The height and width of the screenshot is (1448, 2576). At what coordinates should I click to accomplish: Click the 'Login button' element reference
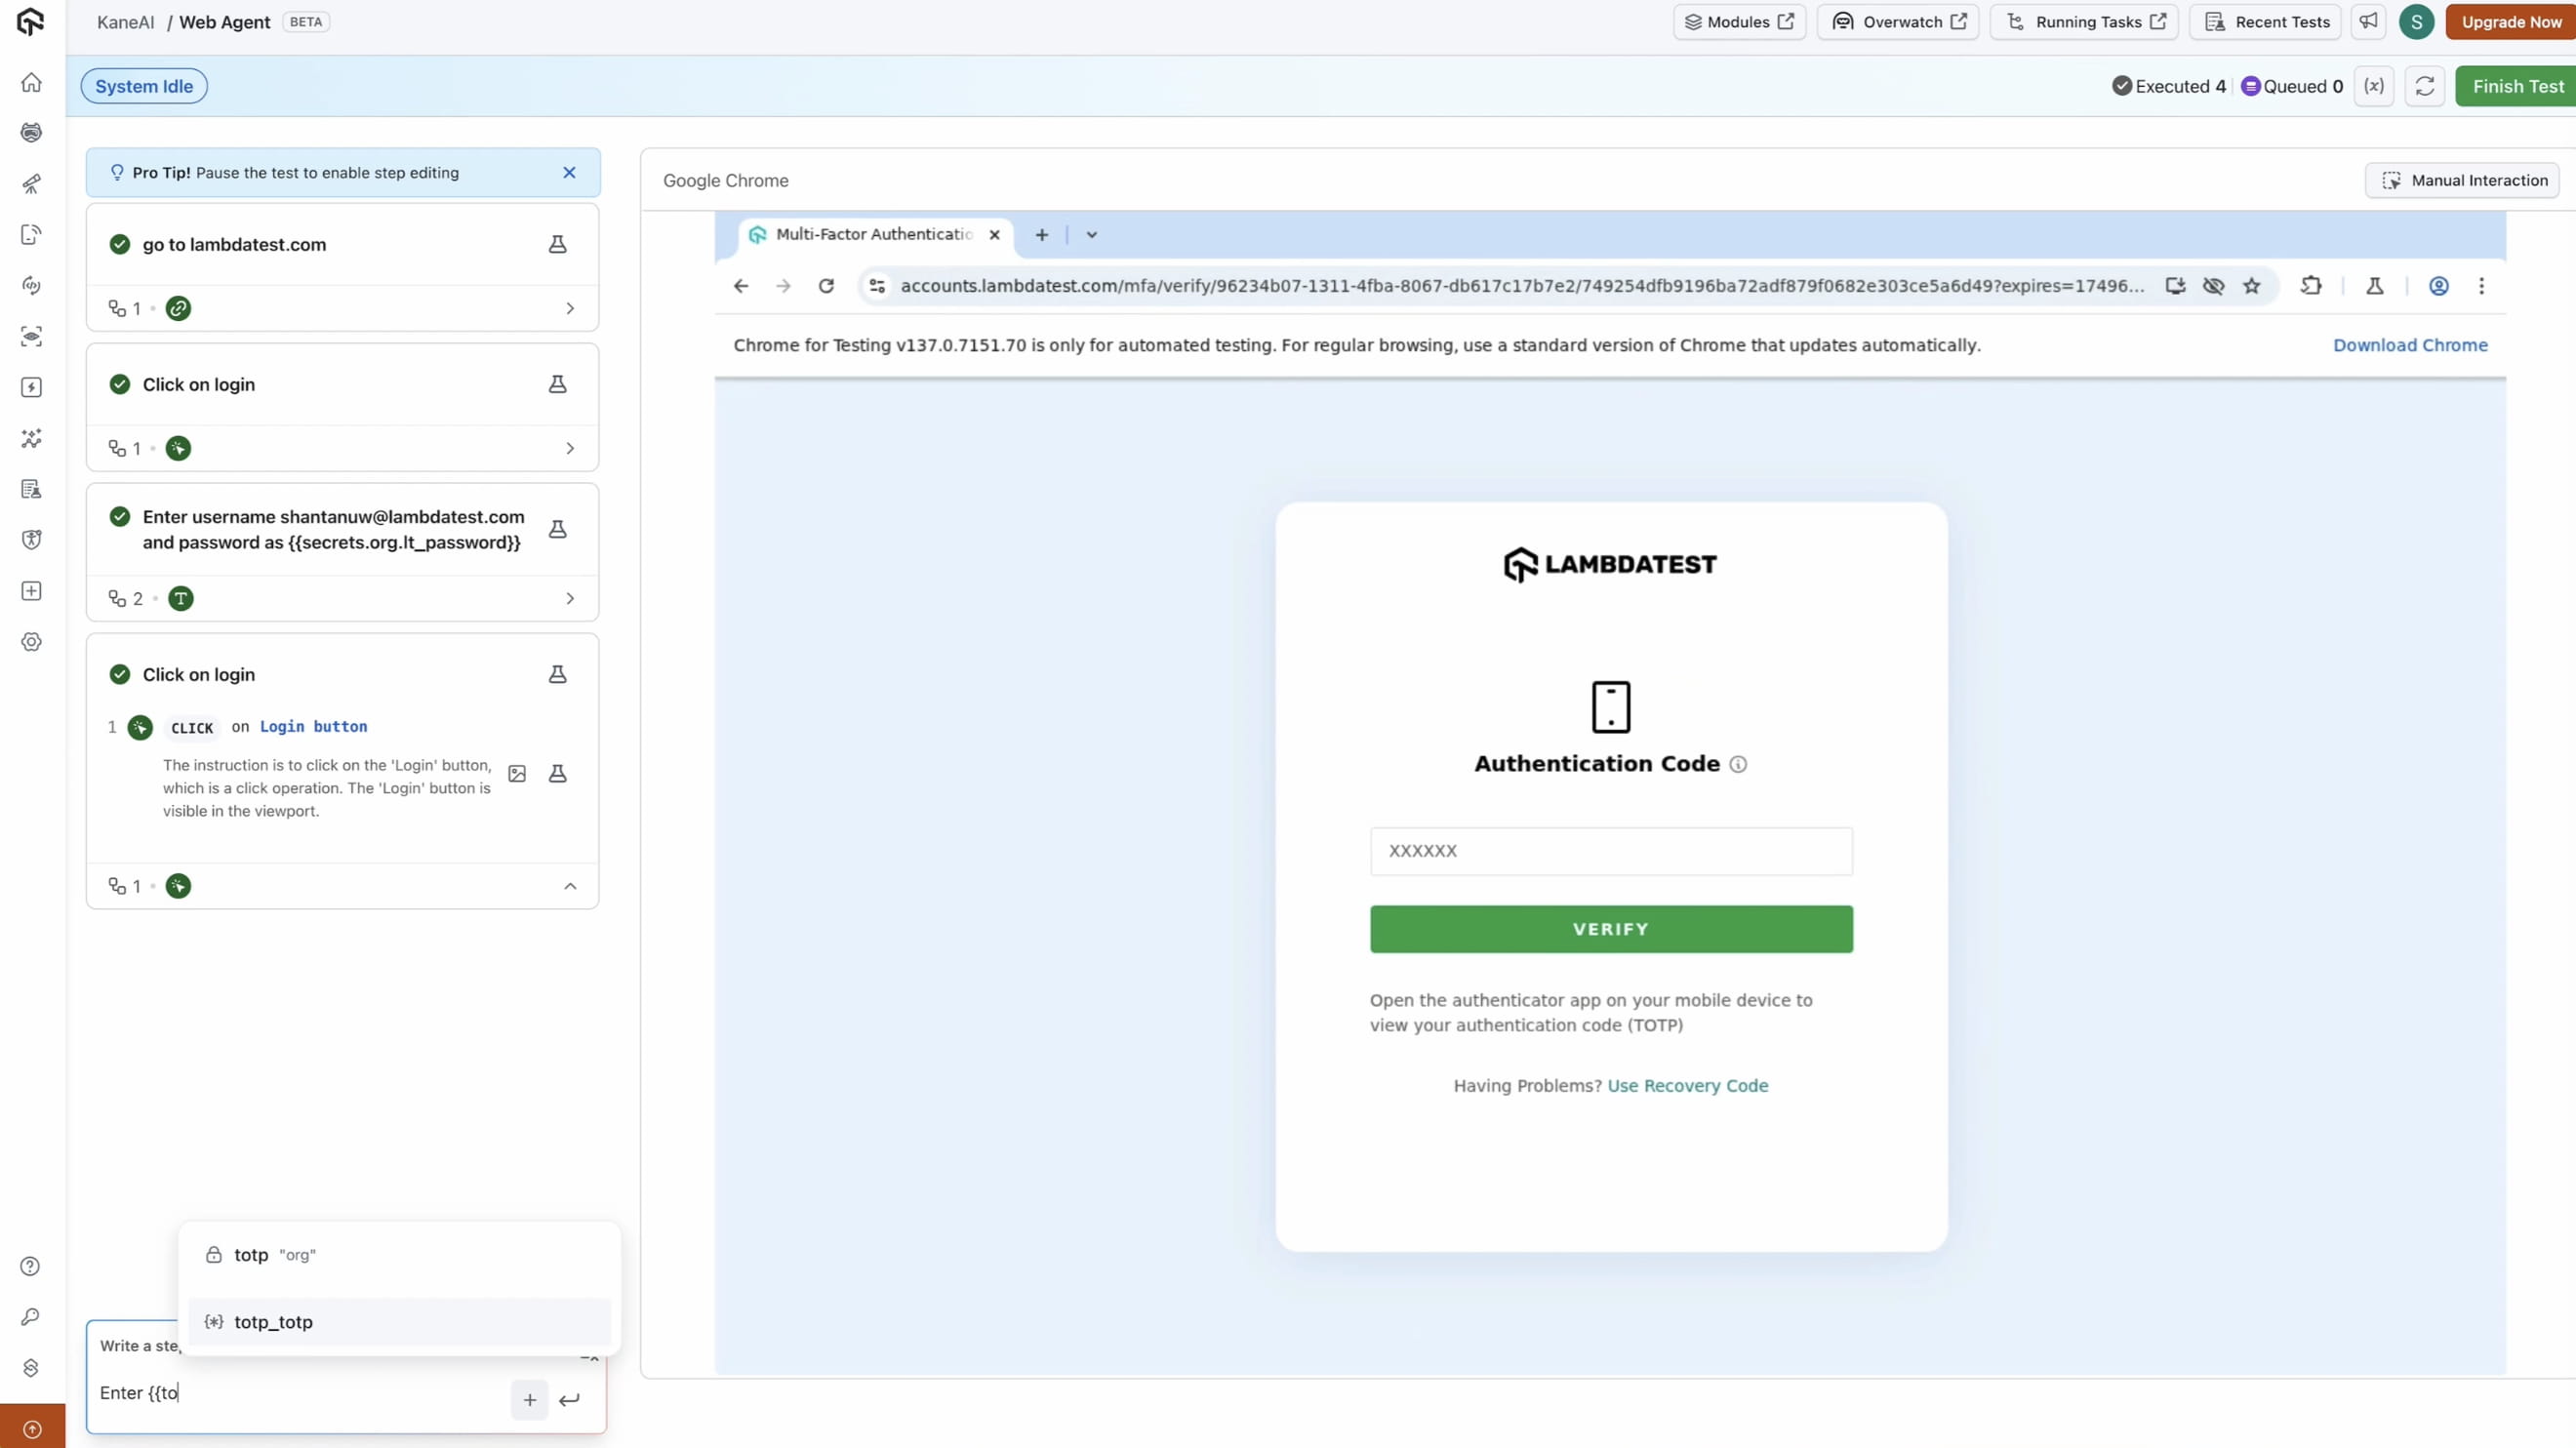click(313, 727)
